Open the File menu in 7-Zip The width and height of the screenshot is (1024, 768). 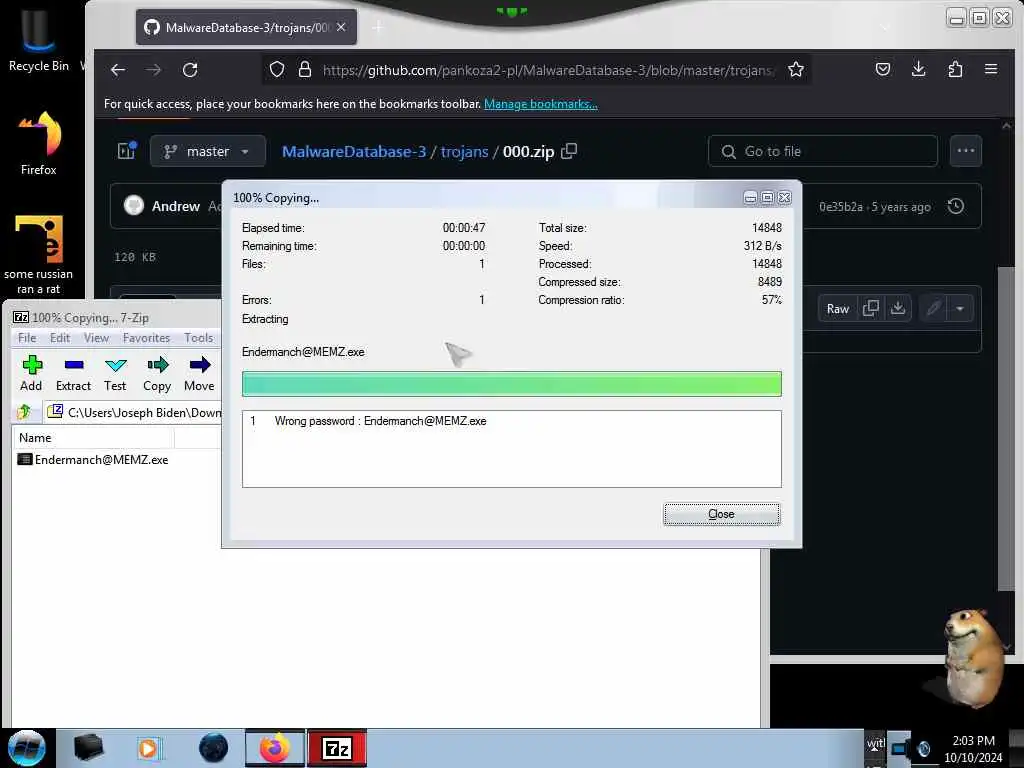(x=27, y=338)
